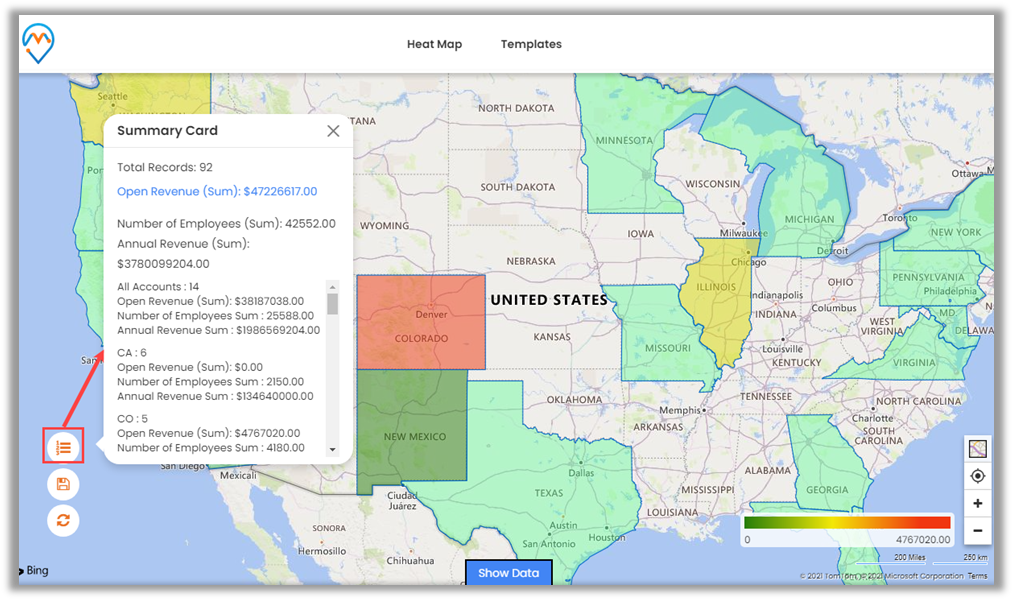Click the locate me target icon

click(x=977, y=476)
